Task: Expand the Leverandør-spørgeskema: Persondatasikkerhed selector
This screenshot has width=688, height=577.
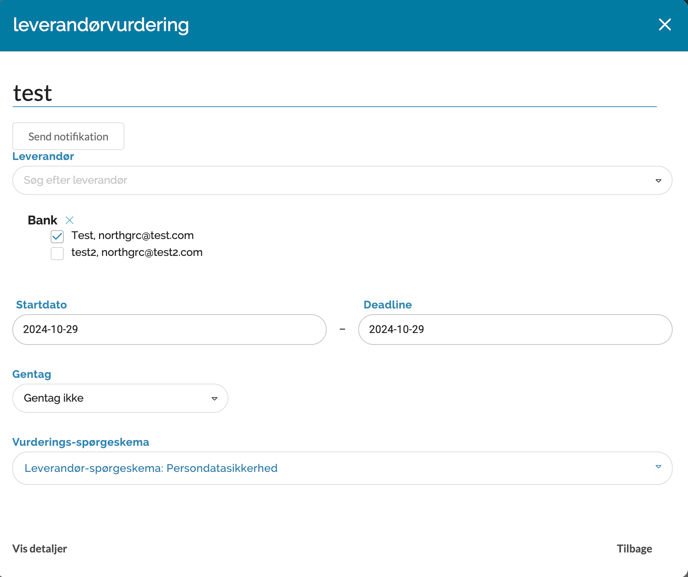Action: coord(330,468)
